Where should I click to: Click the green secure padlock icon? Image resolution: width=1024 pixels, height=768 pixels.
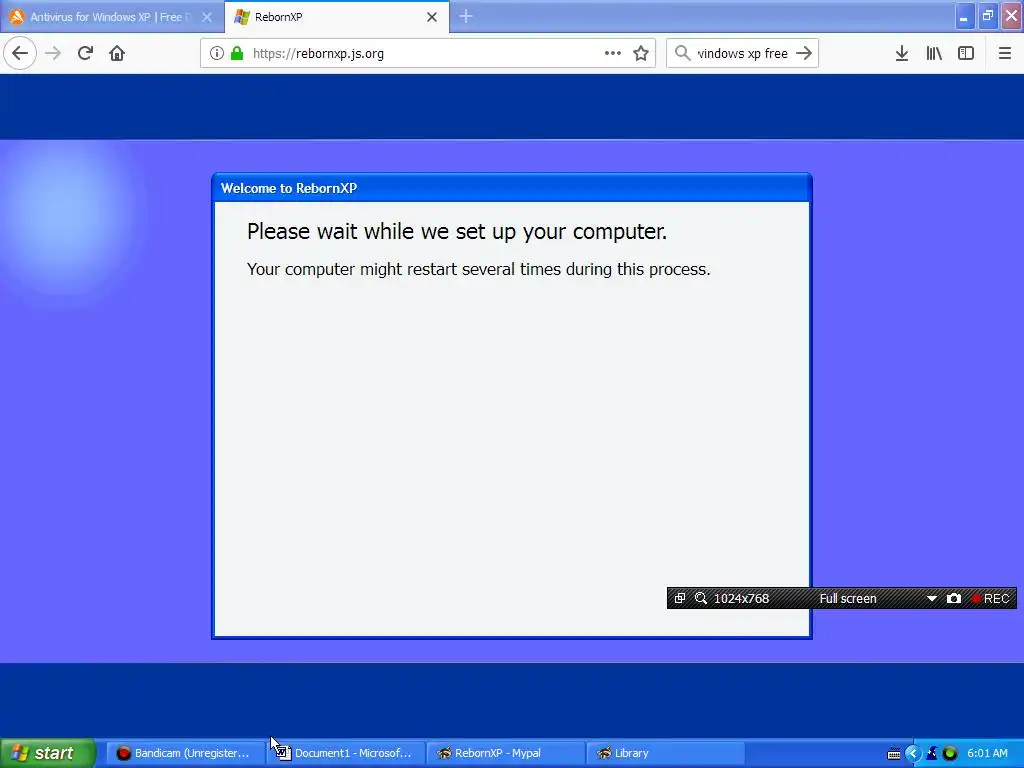(x=237, y=53)
